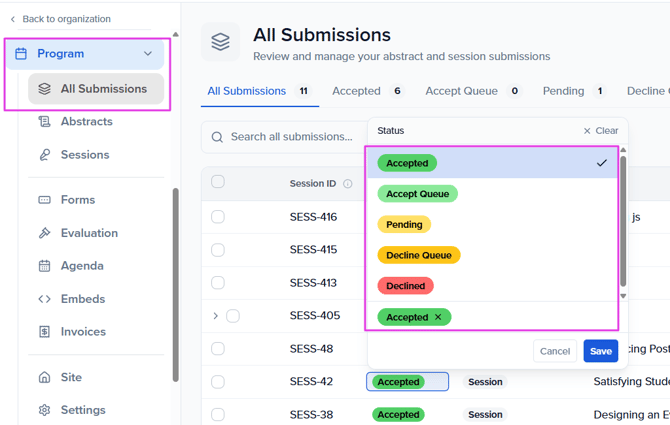Screen dimensions: 670x425
Task: Open the Sessions sidebar item
Action: coord(84,155)
